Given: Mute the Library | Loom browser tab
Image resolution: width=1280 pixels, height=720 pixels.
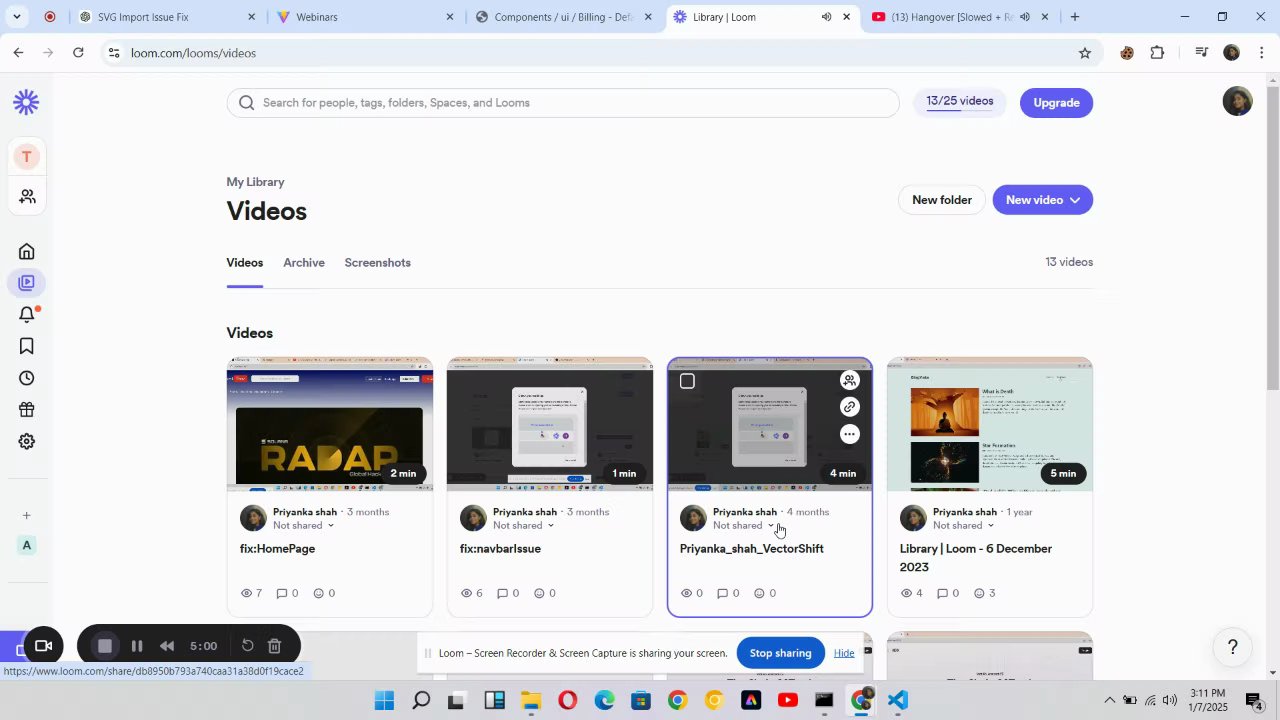Looking at the screenshot, I should tap(826, 17).
